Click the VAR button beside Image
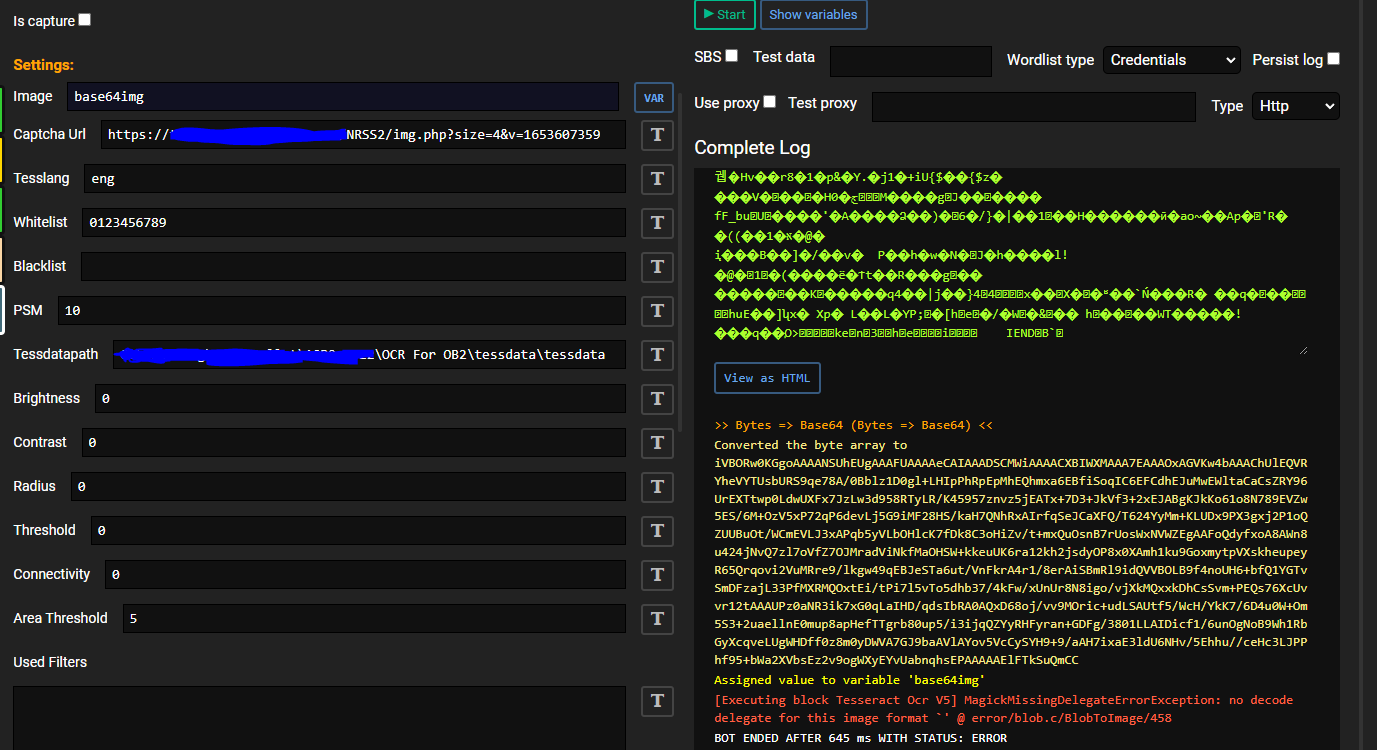This screenshot has height=750, width=1377. pyautogui.click(x=654, y=98)
